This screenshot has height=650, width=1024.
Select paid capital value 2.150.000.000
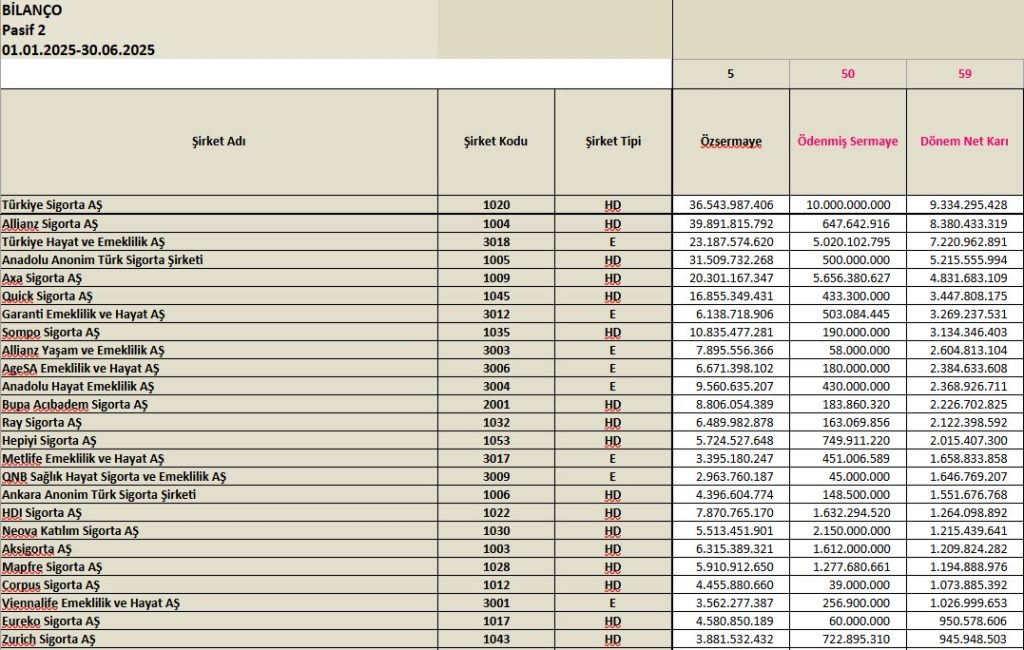click(x=848, y=531)
